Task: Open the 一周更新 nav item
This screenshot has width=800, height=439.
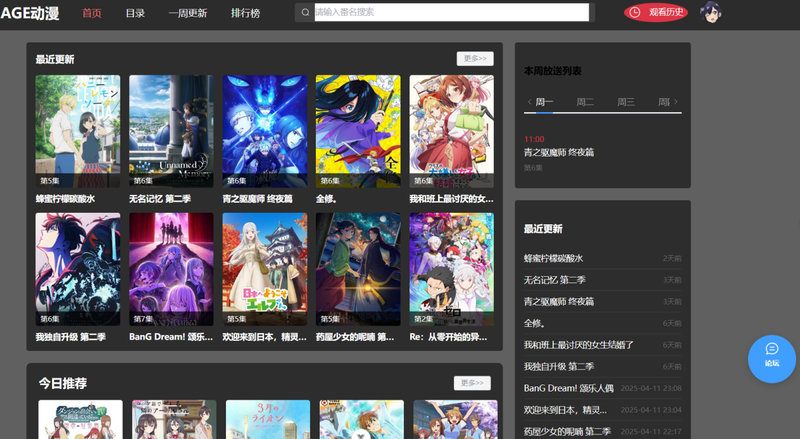Action: (x=188, y=13)
